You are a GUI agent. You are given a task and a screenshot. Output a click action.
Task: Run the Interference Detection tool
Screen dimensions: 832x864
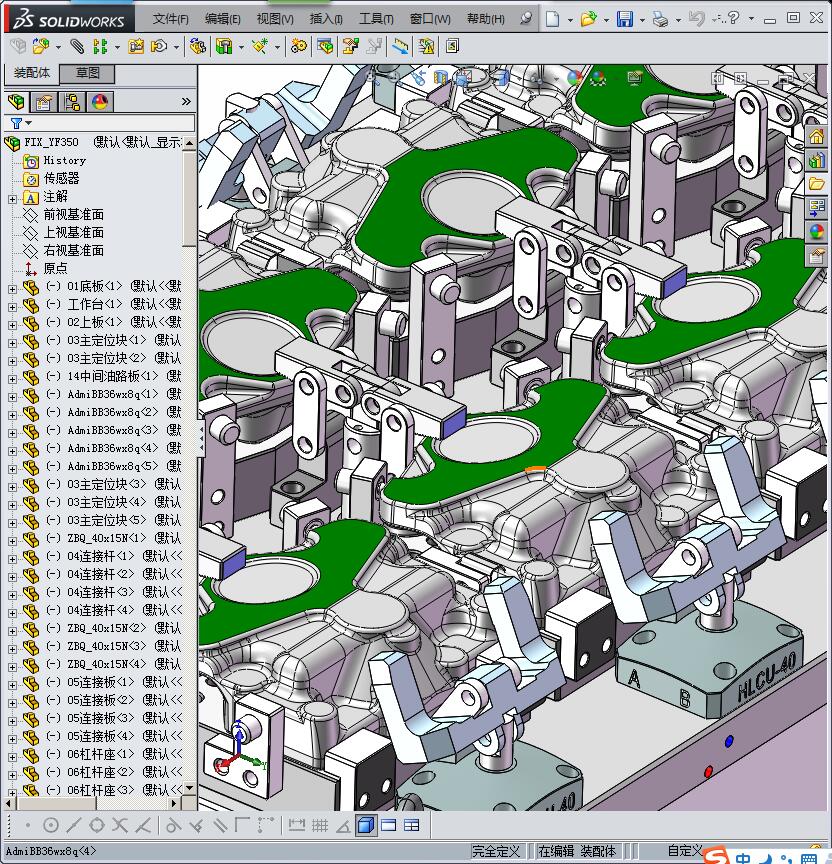399,46
